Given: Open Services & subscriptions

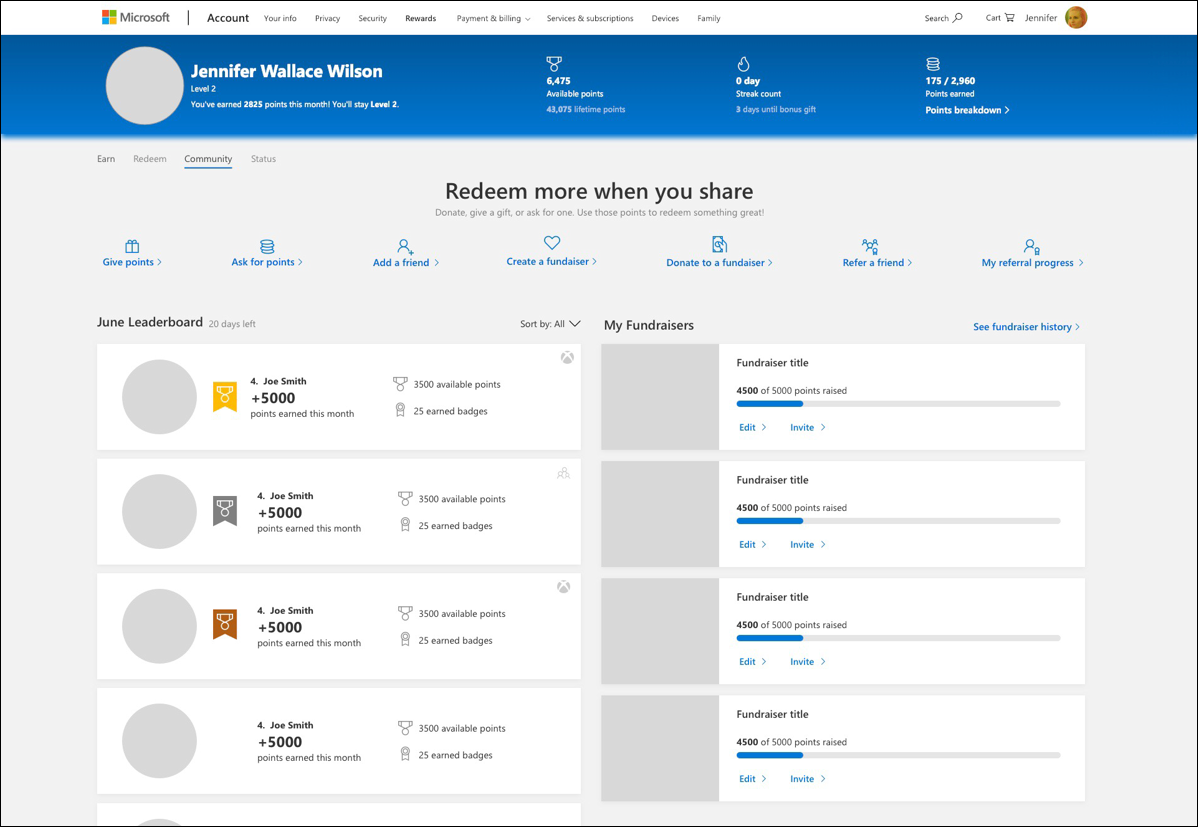Looking at the screenshot, I should pos(590,18).
